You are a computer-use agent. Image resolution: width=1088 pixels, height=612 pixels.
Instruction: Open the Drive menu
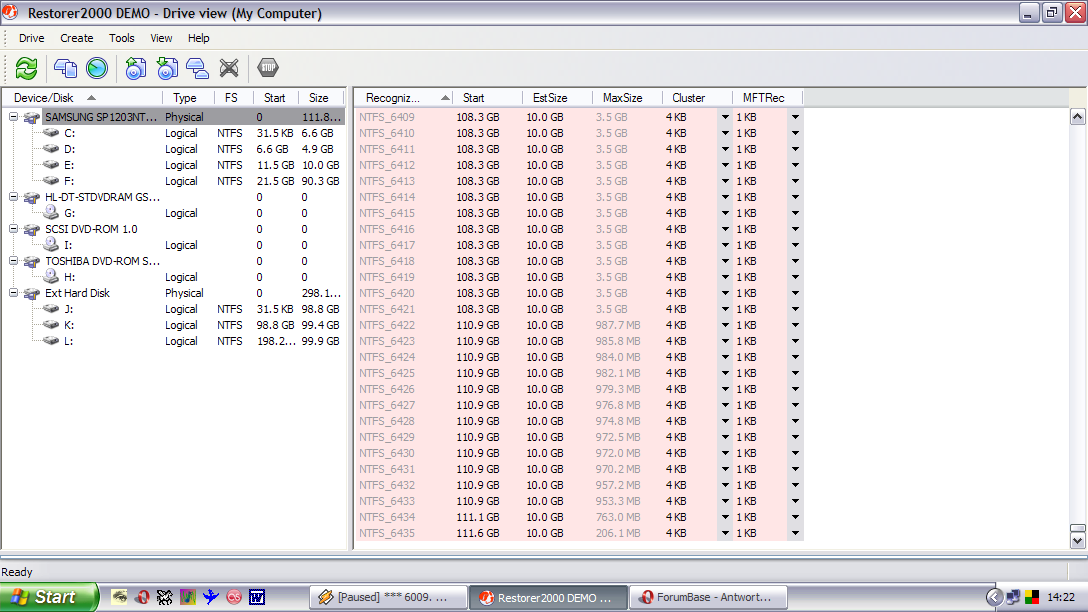click(31, 38)
